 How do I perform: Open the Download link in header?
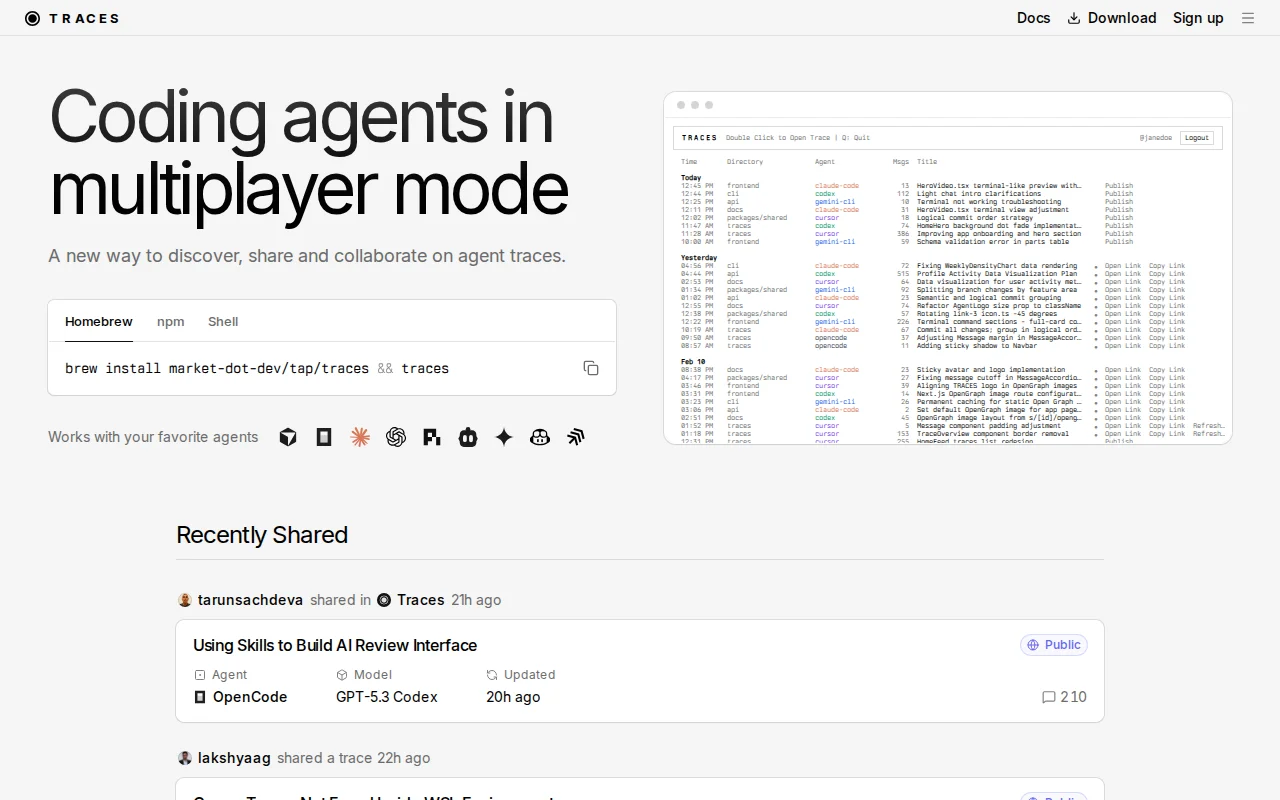[x=1112, y=18]
